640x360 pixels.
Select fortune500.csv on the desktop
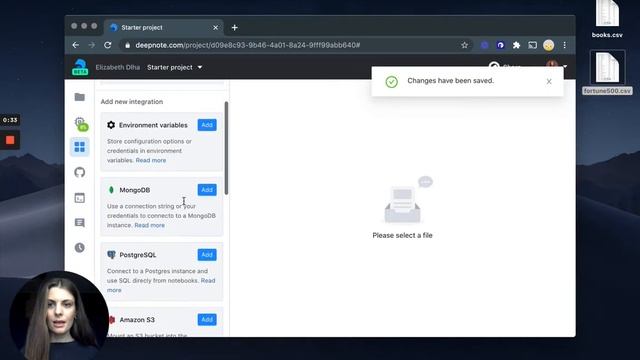(607, 73)
